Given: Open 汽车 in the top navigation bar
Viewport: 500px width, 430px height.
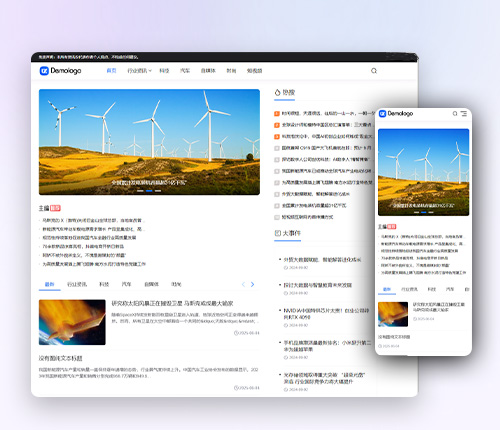Looking at the screenshot, I should [185, 71].
